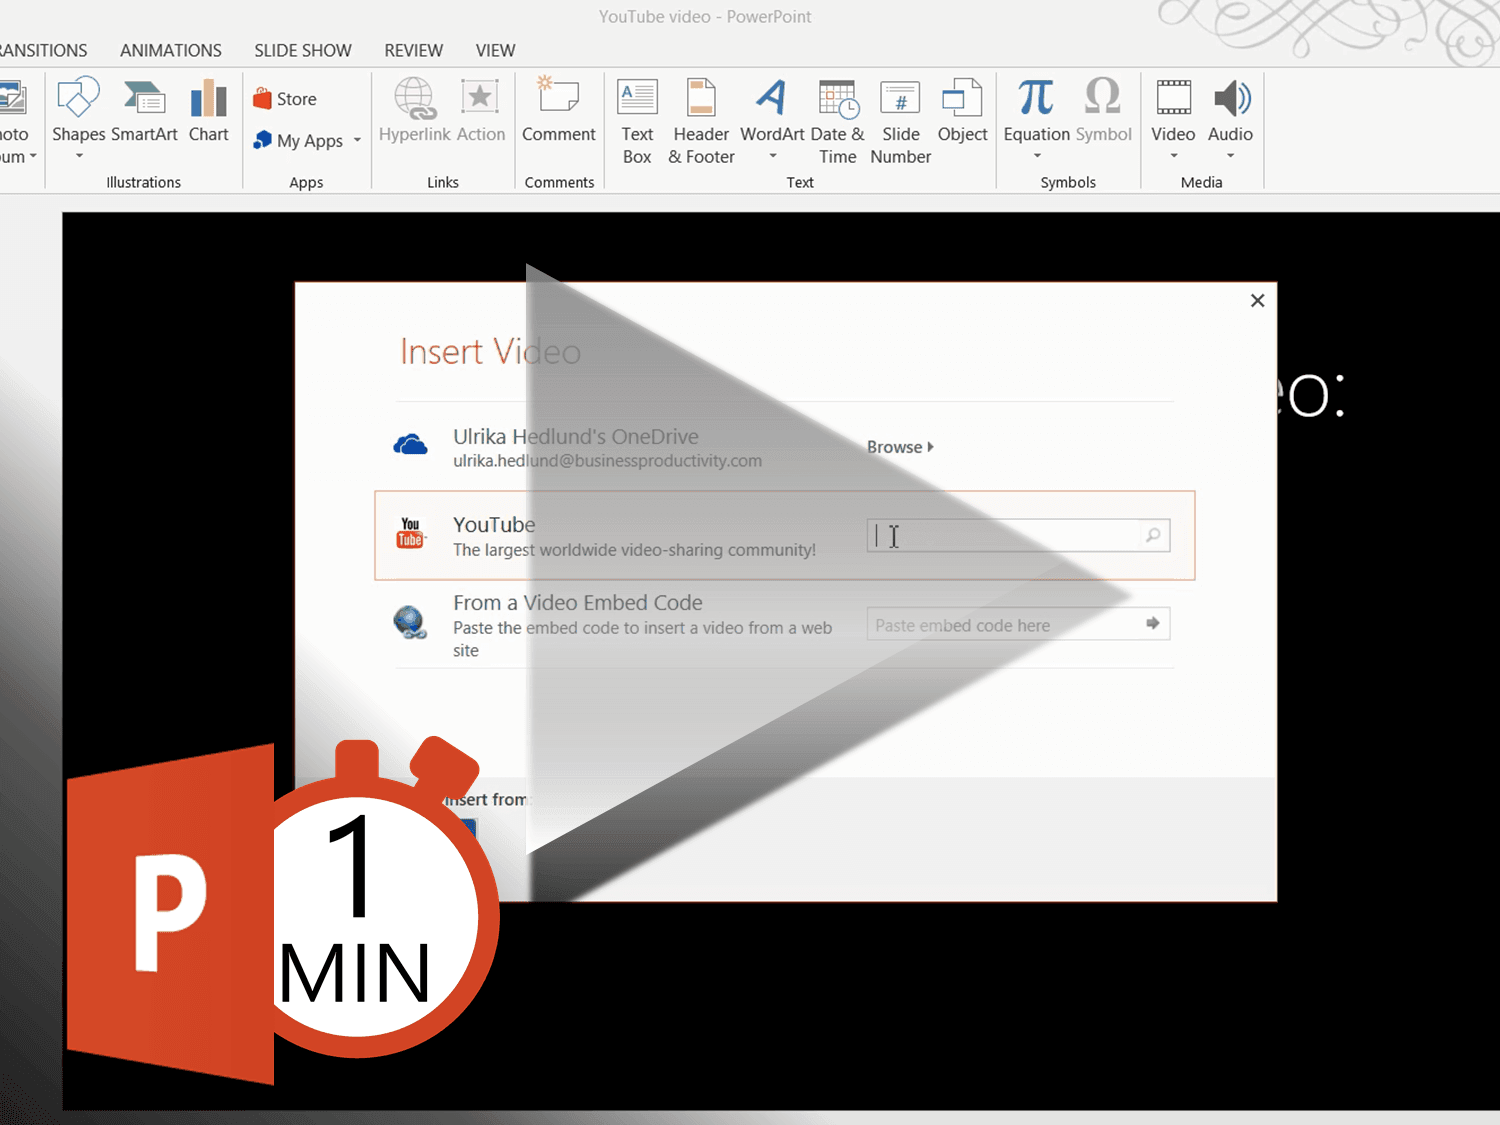Expand the WordArt dropdown arrow
Image resolution: width=1500 pixels, height=1125 pixels.
(773, 156)
